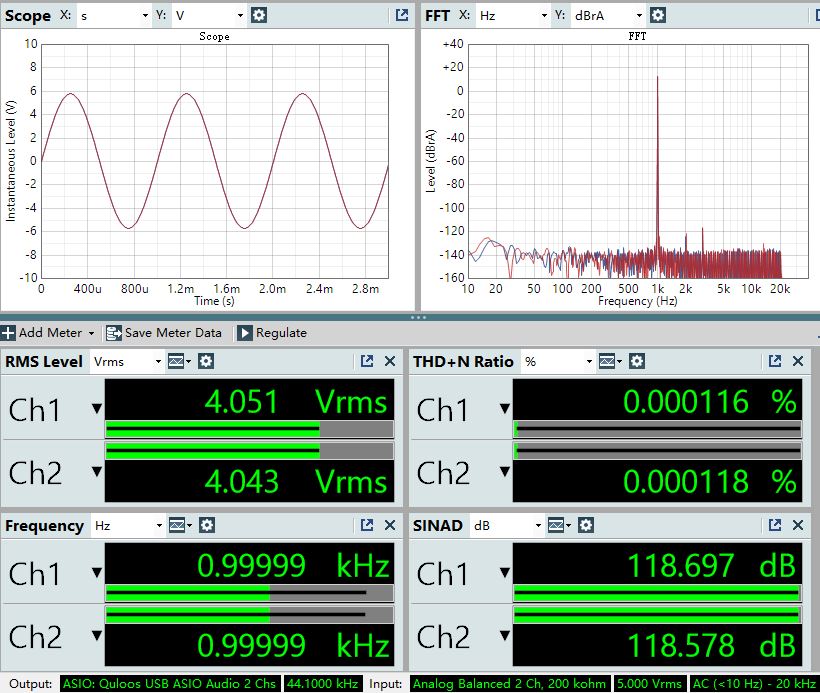This screenshot has width=820, height=693.
Task: Open THD+N Ratio meter settings gear
Action: pos(637,361)
